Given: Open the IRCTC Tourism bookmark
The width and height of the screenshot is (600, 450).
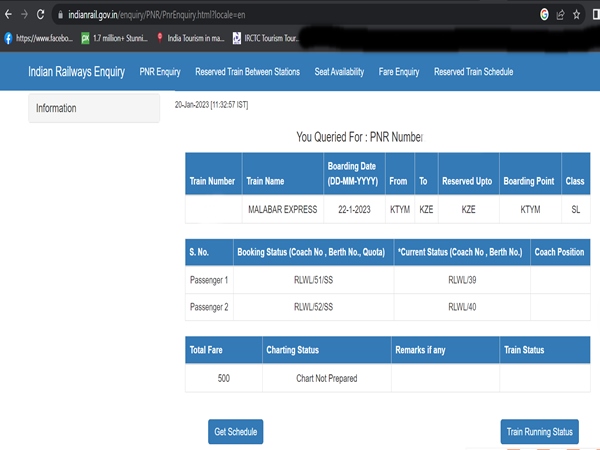Looking at the screenshot, I should (265, 38).
